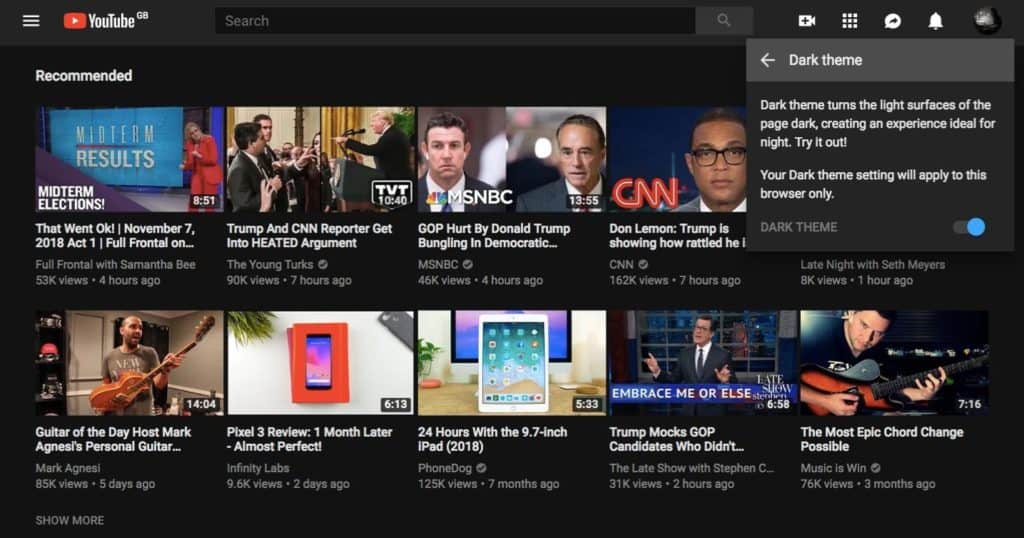Open title '24 Hours With the 9.7-inch iPad'
Image resolution: width=1024 pixels, height=538 pixels.
493,439
